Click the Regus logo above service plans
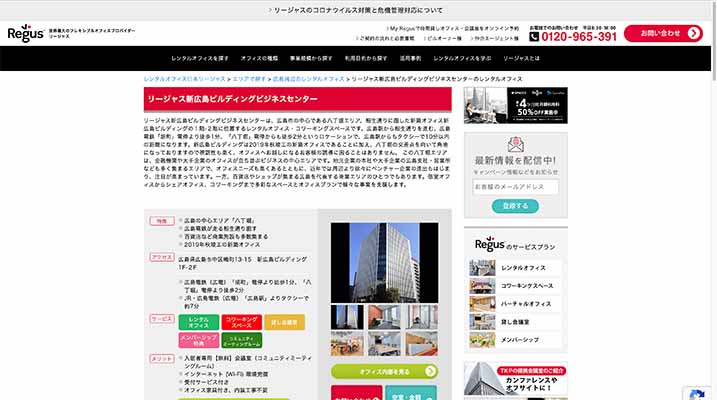 click(x=489, y=245)
